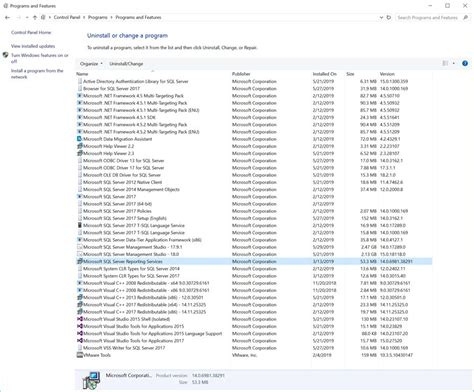
Task: Click the Microsoft Help Viewer 2.2 icon
Action: click(x=79, y=146)
